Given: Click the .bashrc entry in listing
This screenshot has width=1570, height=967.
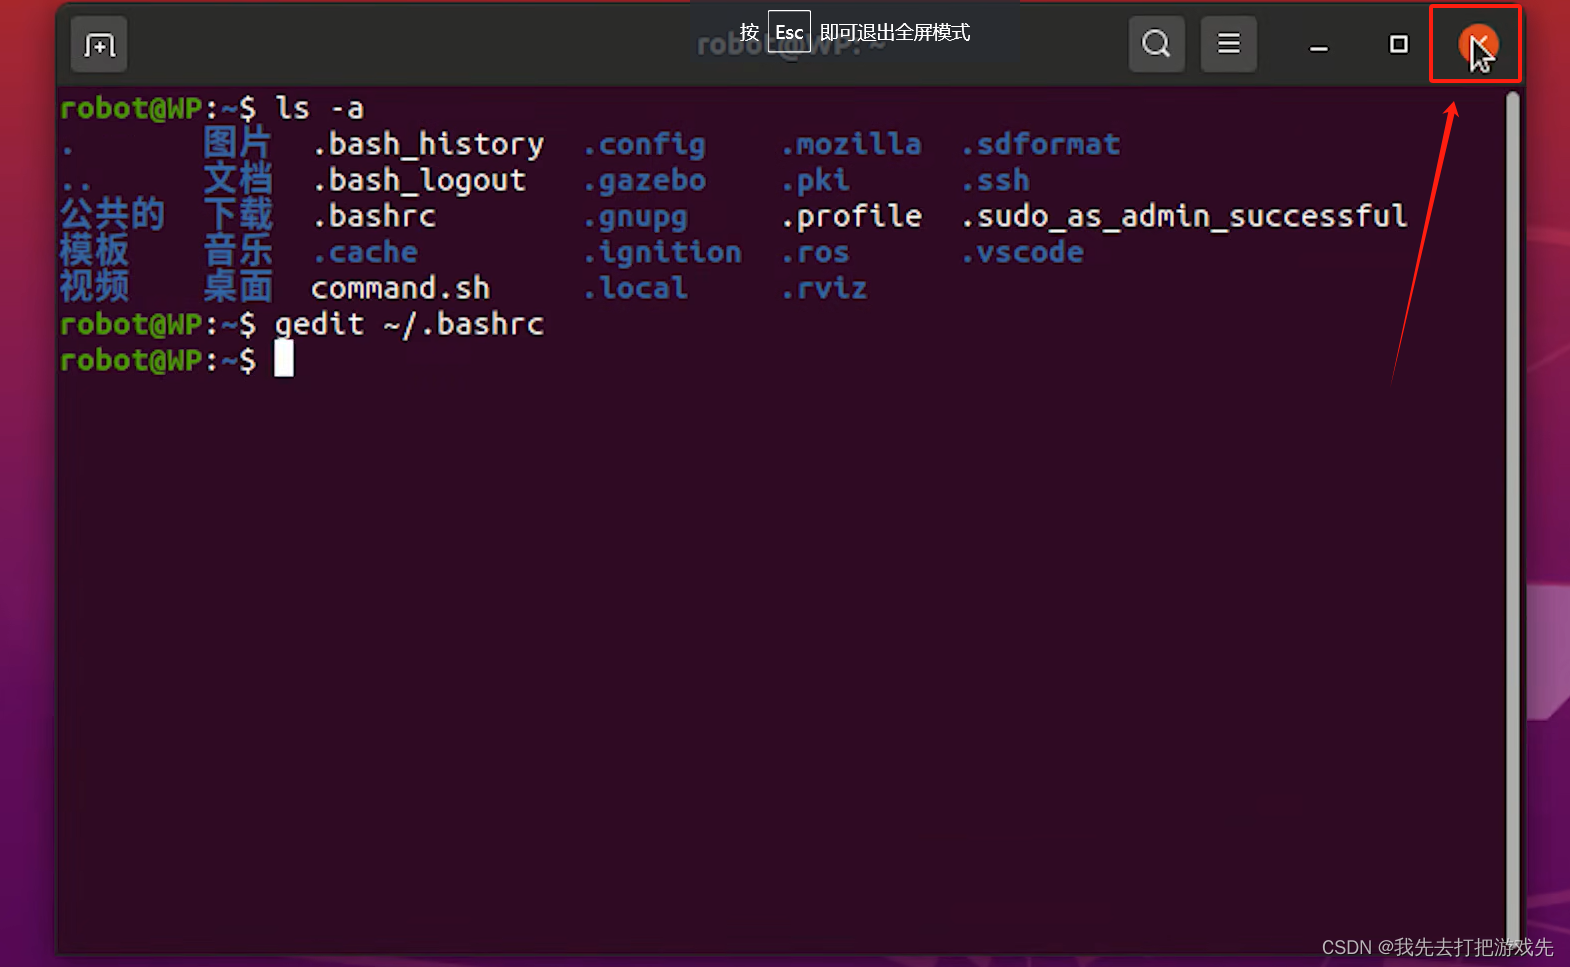Looking at the screenshot, I should pyautogui.click(x=374, y=216).
